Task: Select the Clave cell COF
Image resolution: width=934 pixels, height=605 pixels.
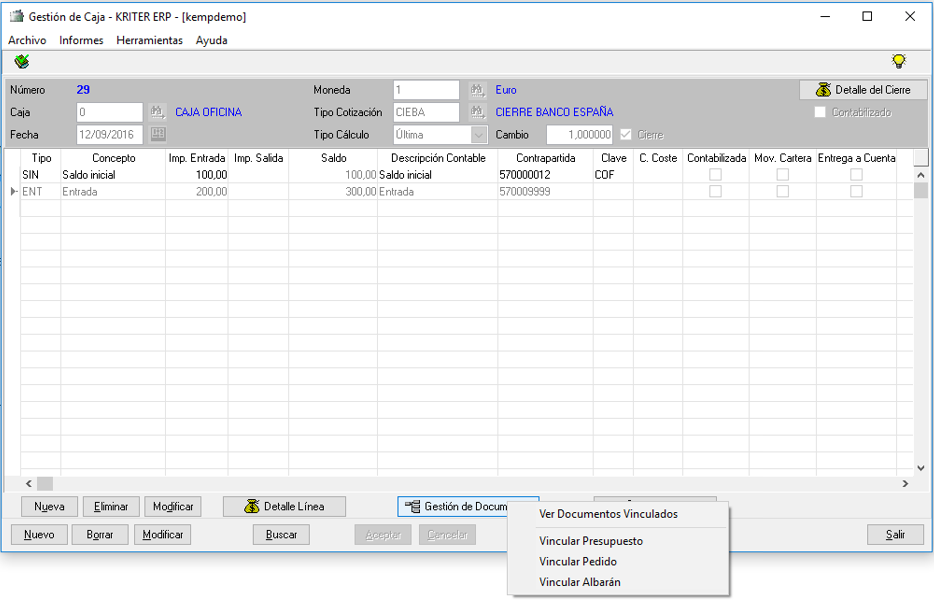Action: pos(613,174)
